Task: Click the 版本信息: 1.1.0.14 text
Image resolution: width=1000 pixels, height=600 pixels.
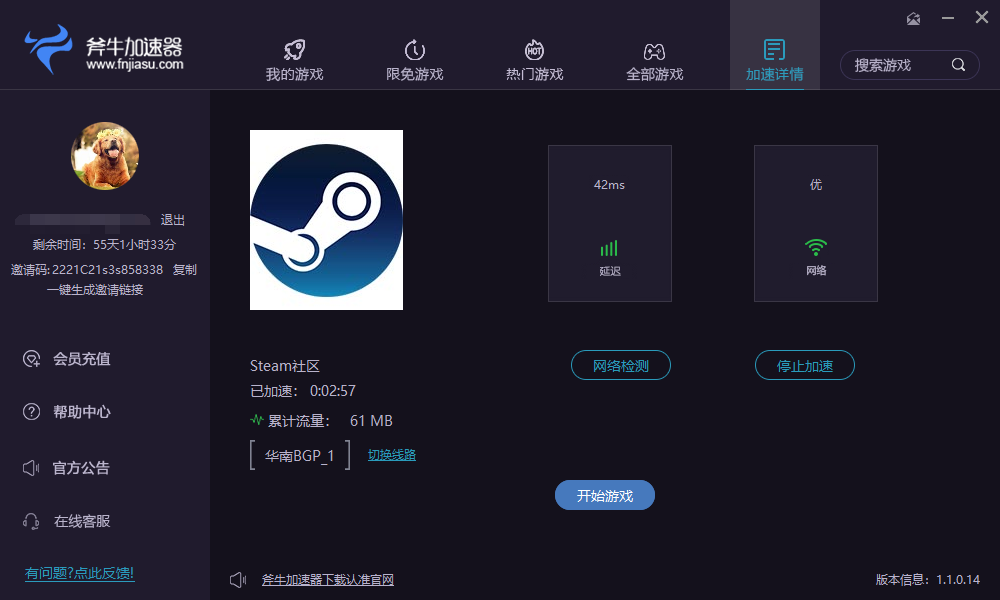Action: coord(927,580)
